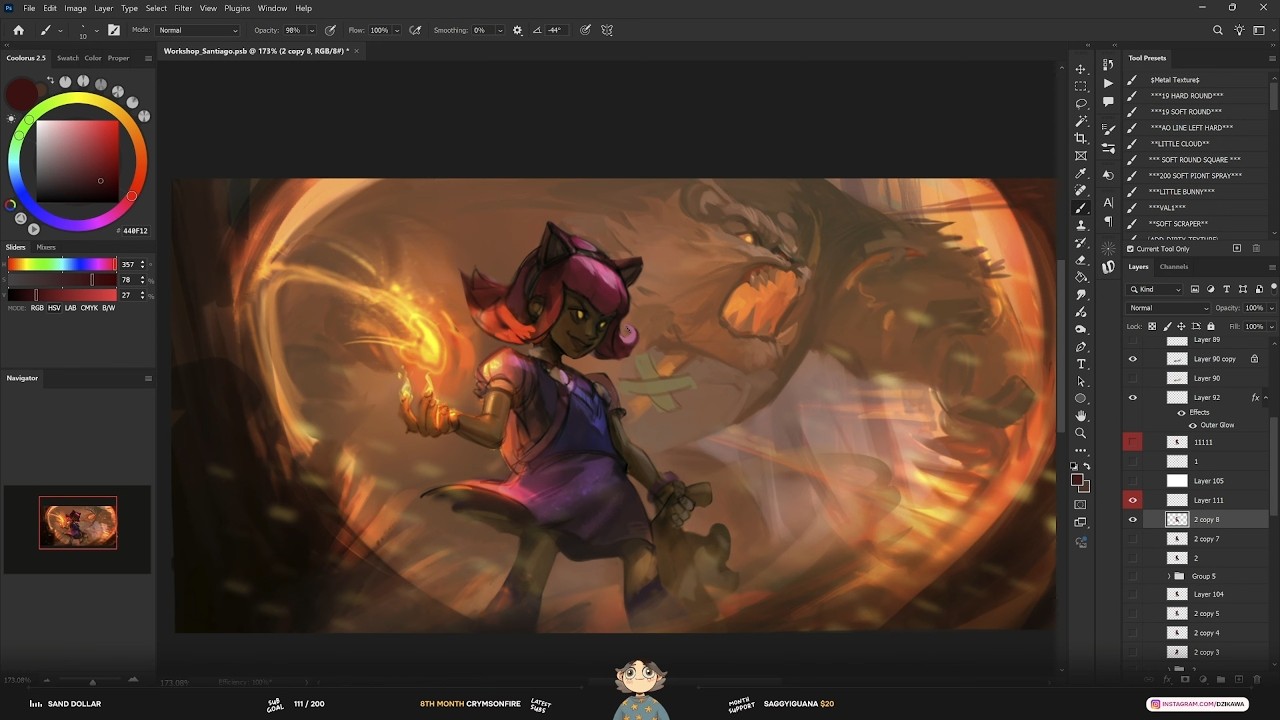Open the Smoothing percentage dropdown
The height and width of the screenshot is (720, 1280).
[499, 30]
